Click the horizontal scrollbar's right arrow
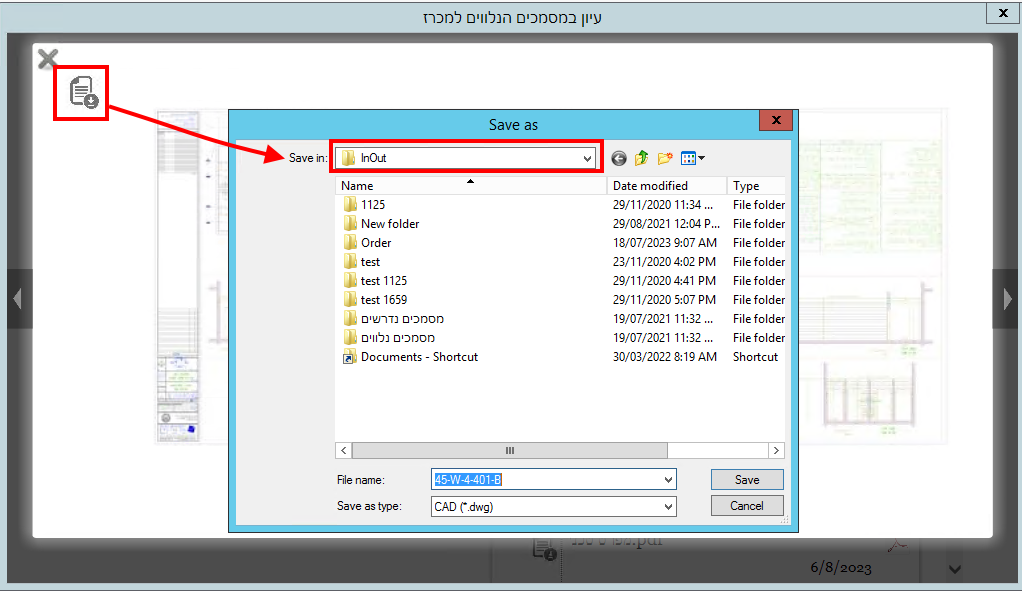 (x=776, y=451)
